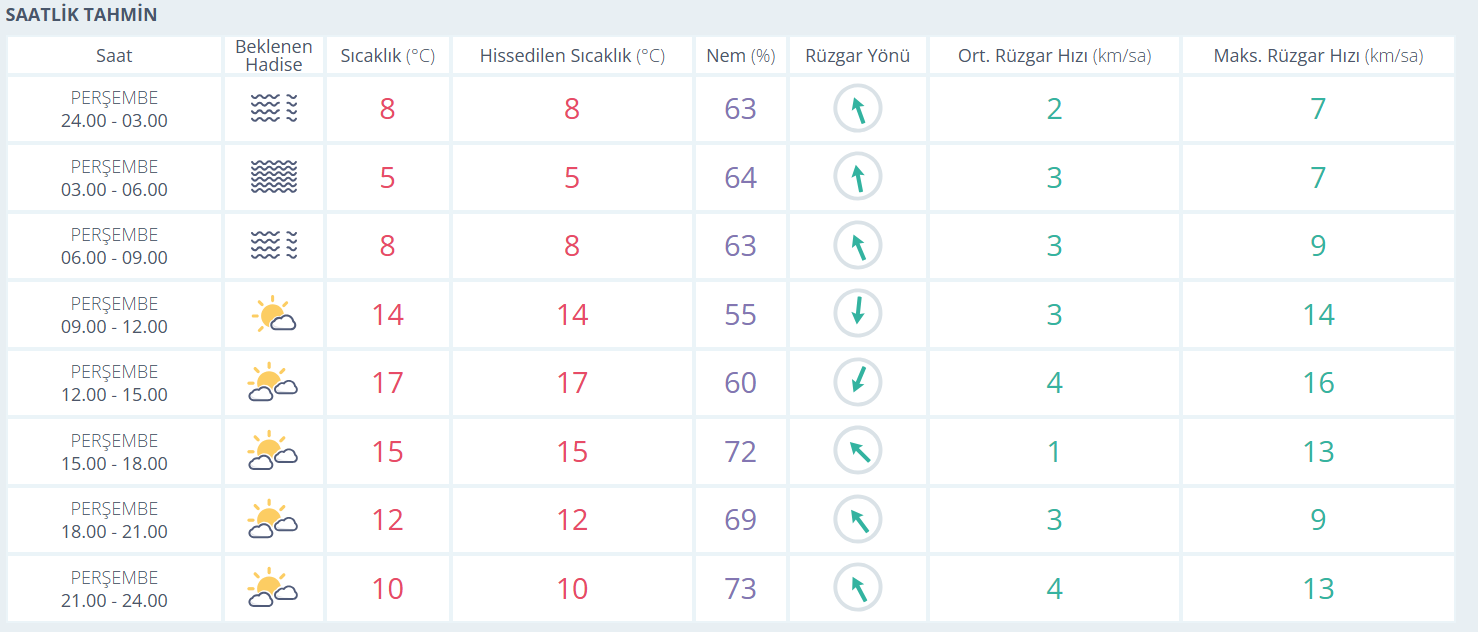Click the SAATLİK TAHMİN heading

(81, 15)
